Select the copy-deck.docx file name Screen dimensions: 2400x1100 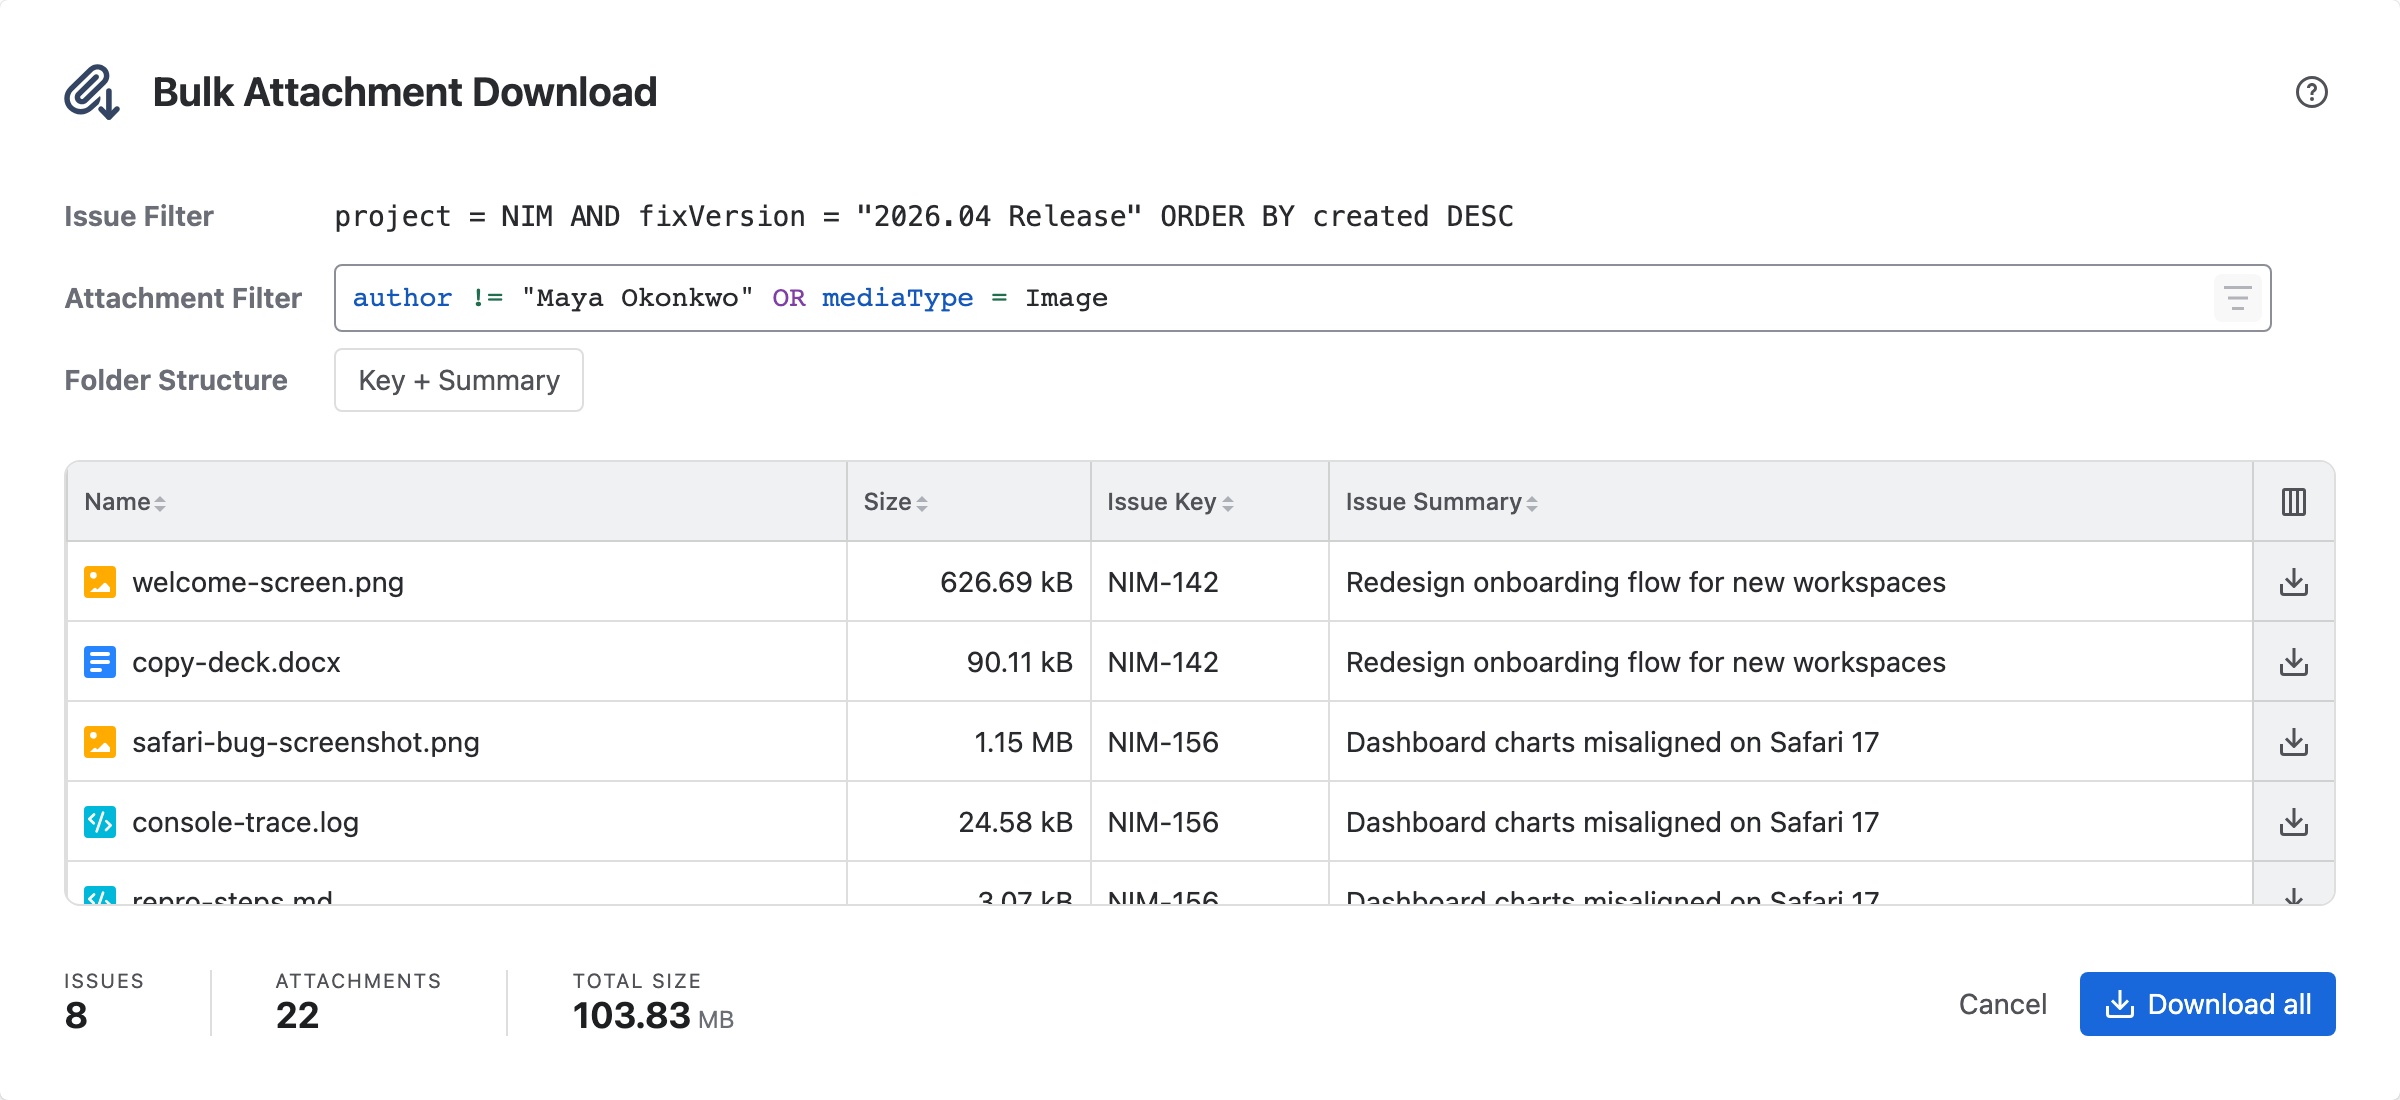(236, 662)
